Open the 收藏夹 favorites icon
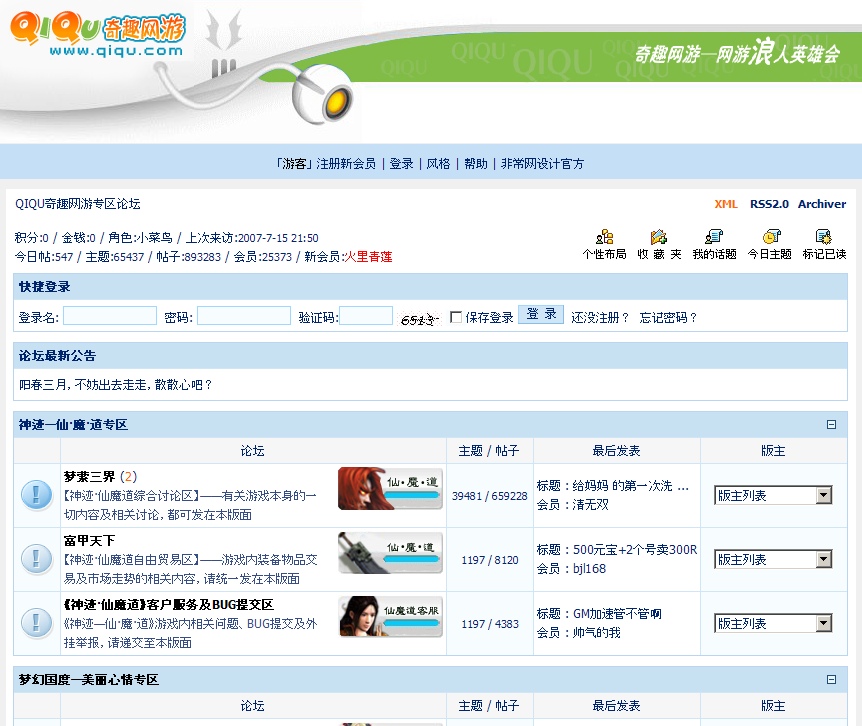The height and width of the screenshot is (726, 862). click(659, 237)
